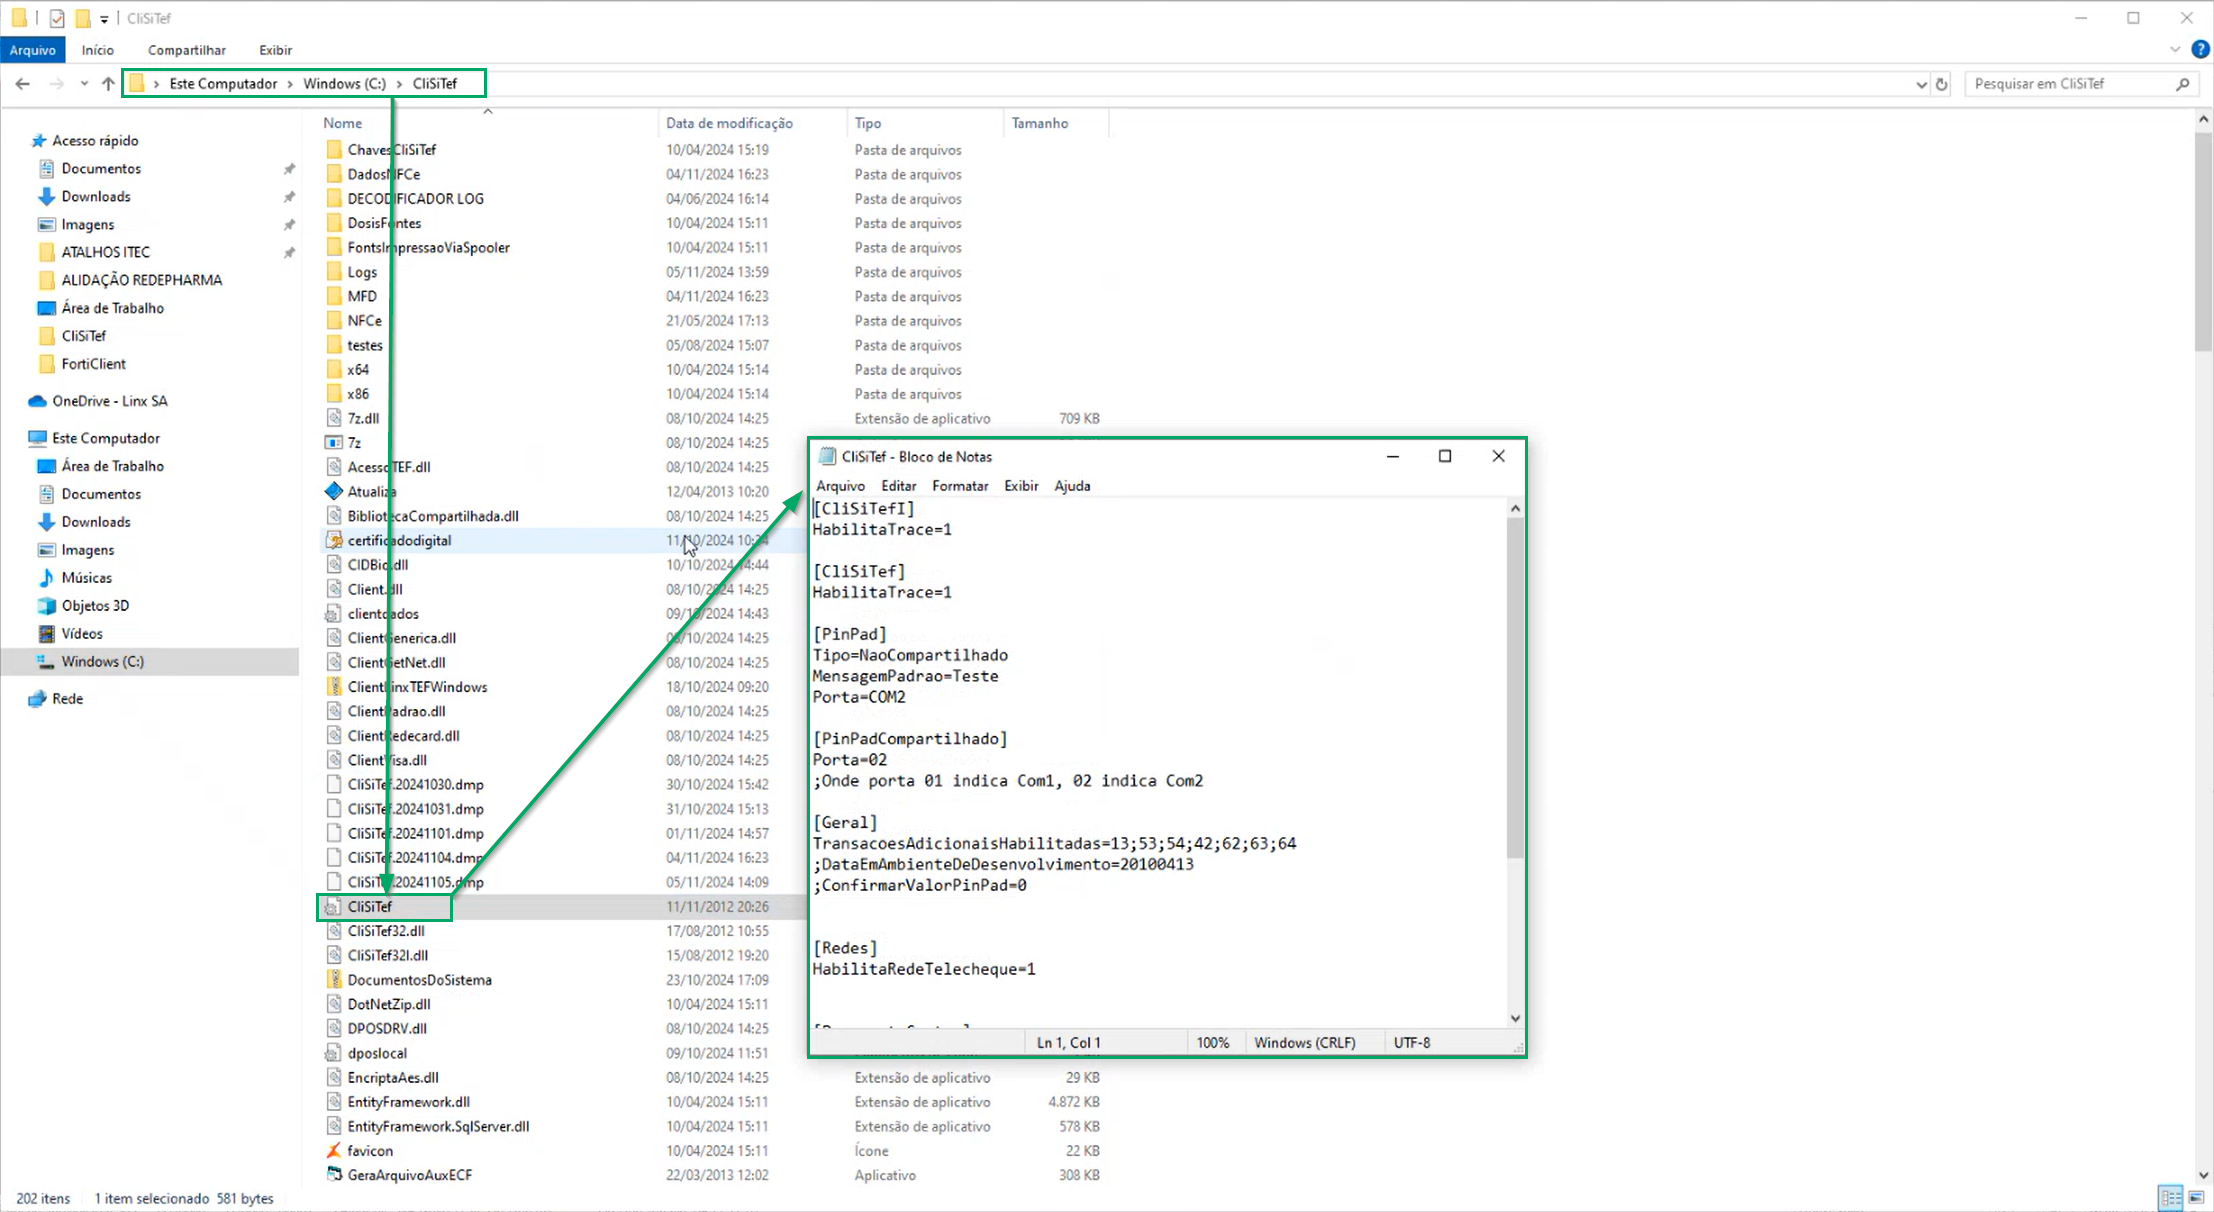2214x1212 pixels.
Task: Click quick access new folder icon
Action: pos(83,18)
